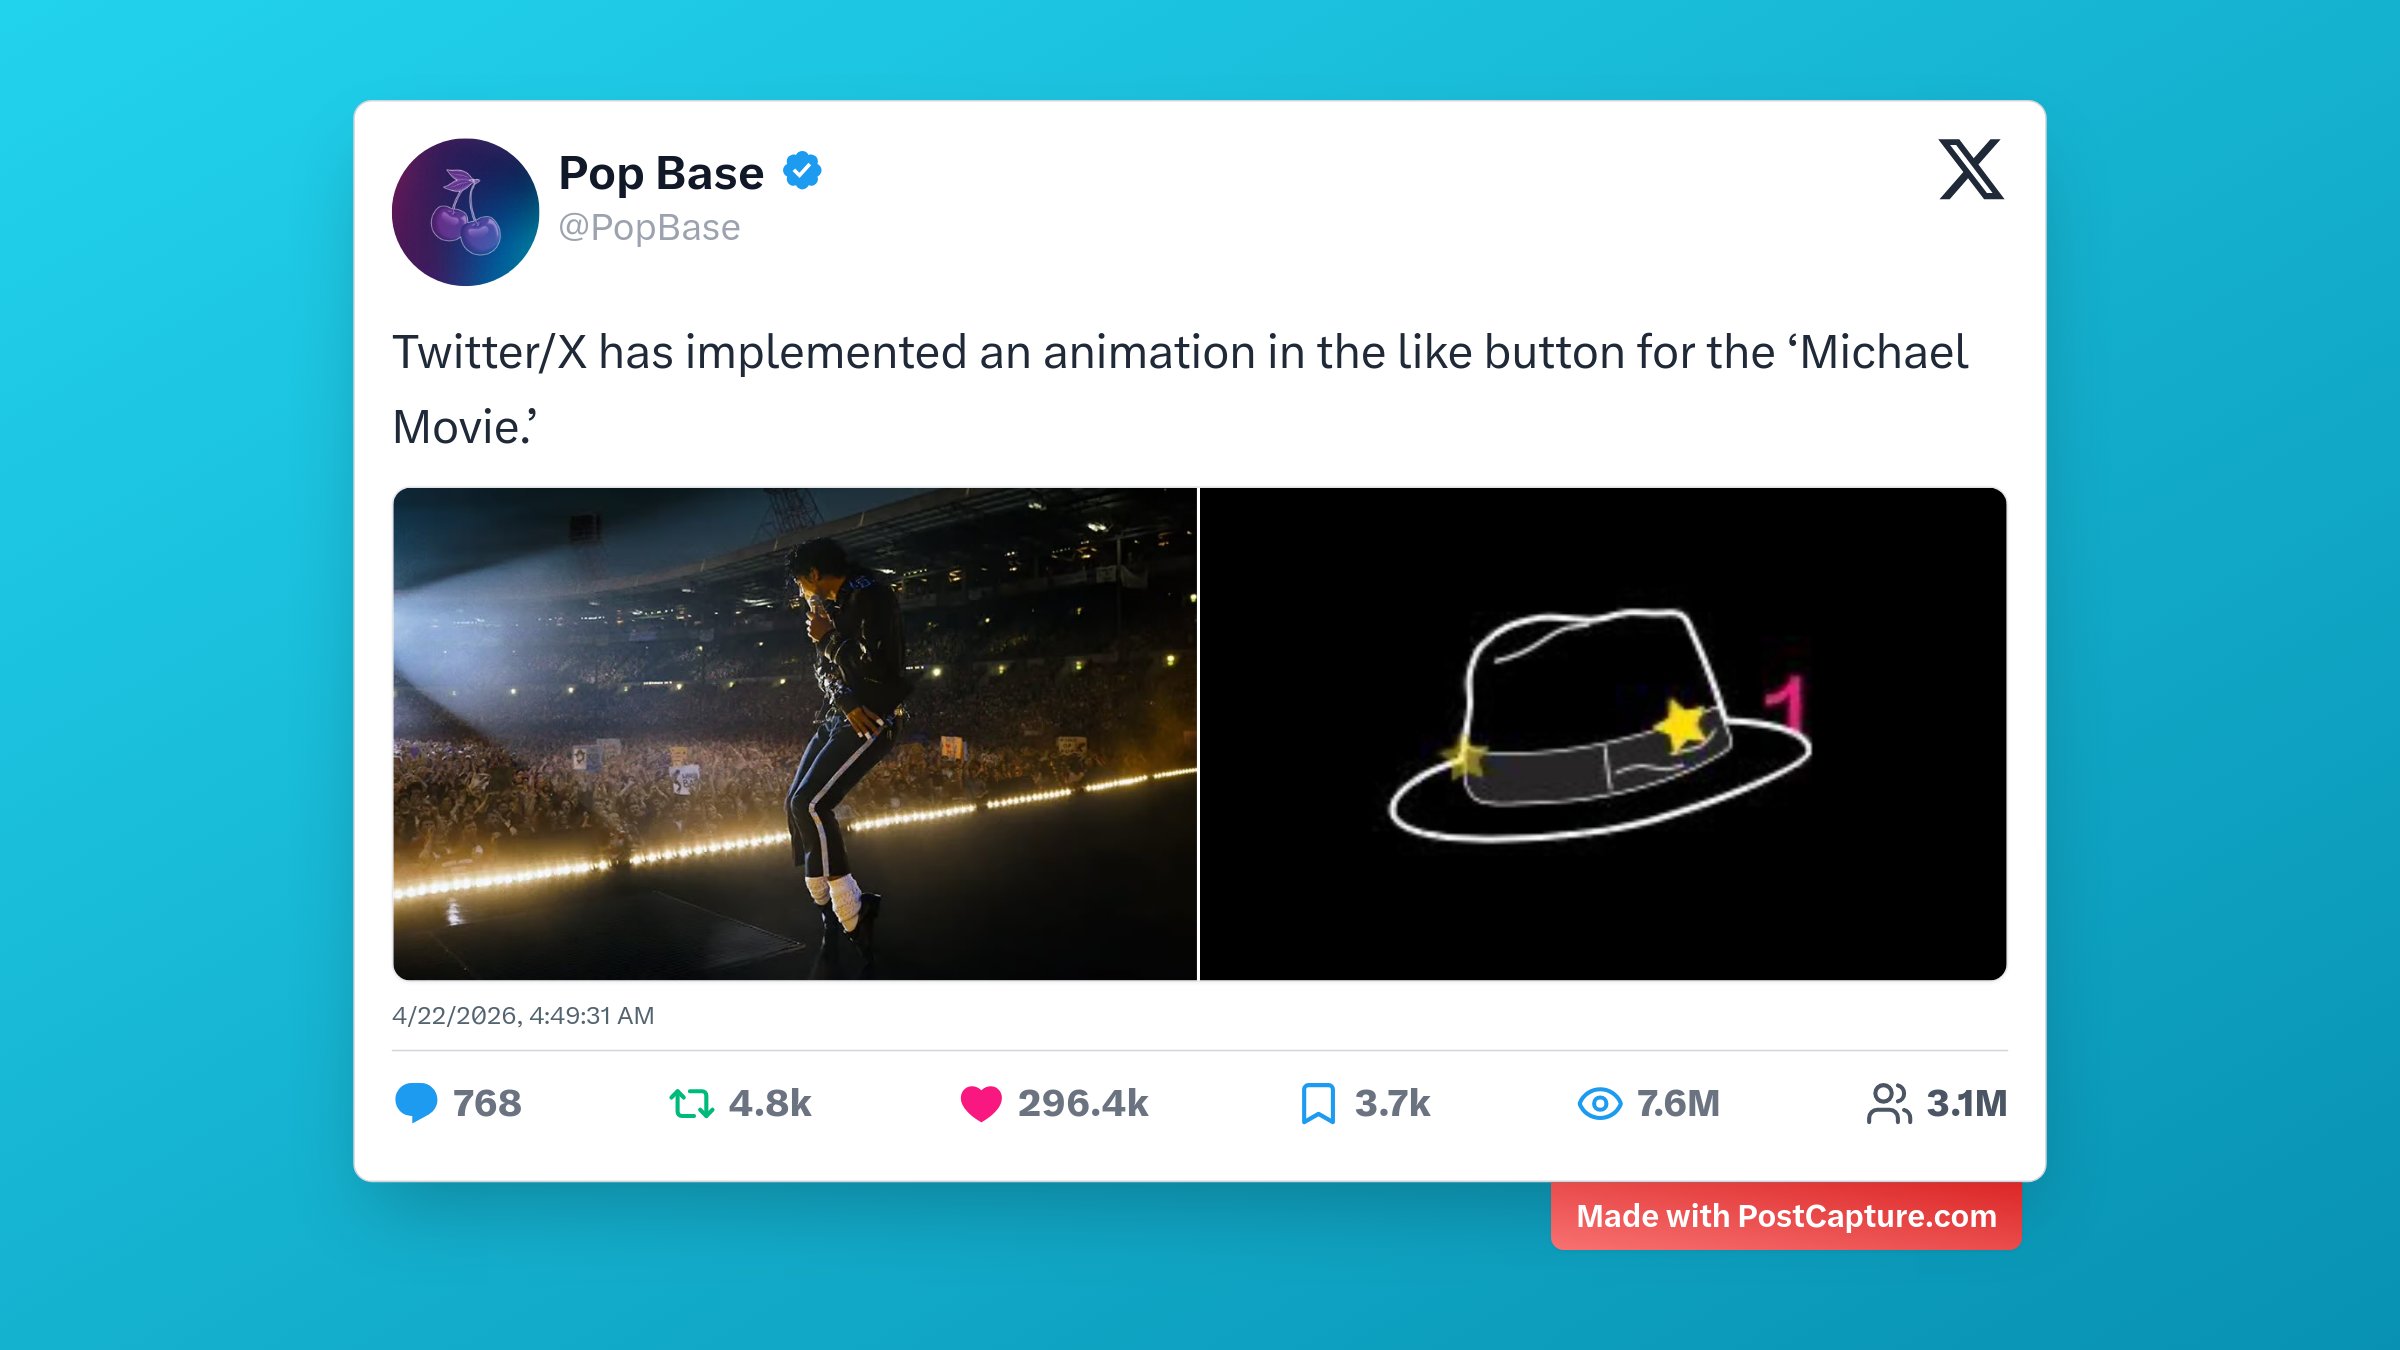Click the 3.7k bookmarks count
The height and width of the screenshot is (1350, 2400).
(x=1393, y=1103)
